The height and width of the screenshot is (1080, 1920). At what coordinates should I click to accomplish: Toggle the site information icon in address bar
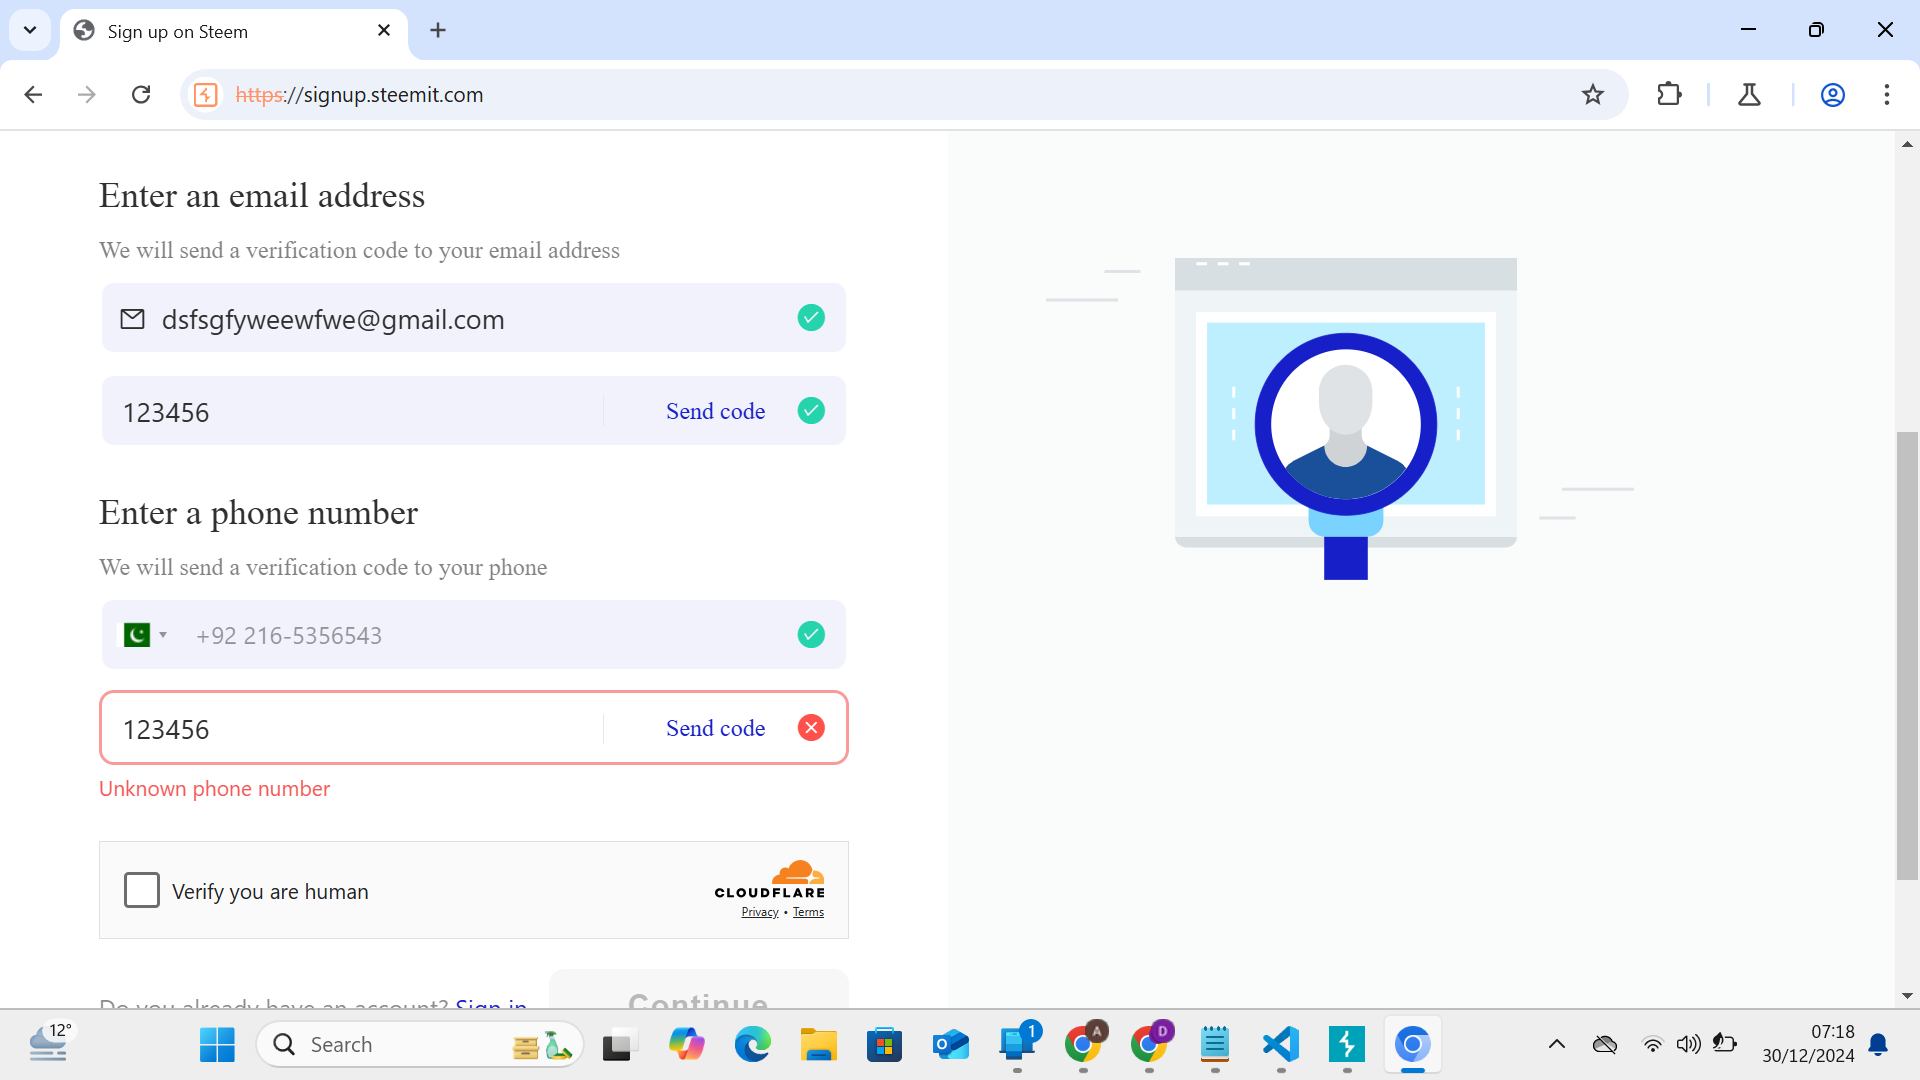[205, 95]
